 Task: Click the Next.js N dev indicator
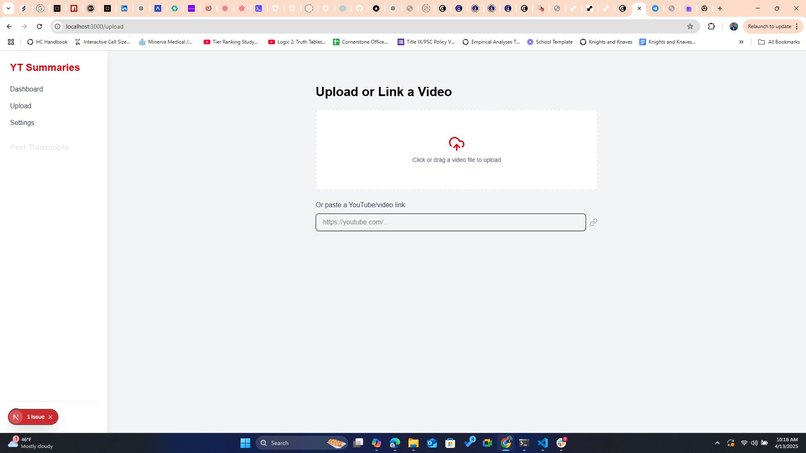coord(16,417)
